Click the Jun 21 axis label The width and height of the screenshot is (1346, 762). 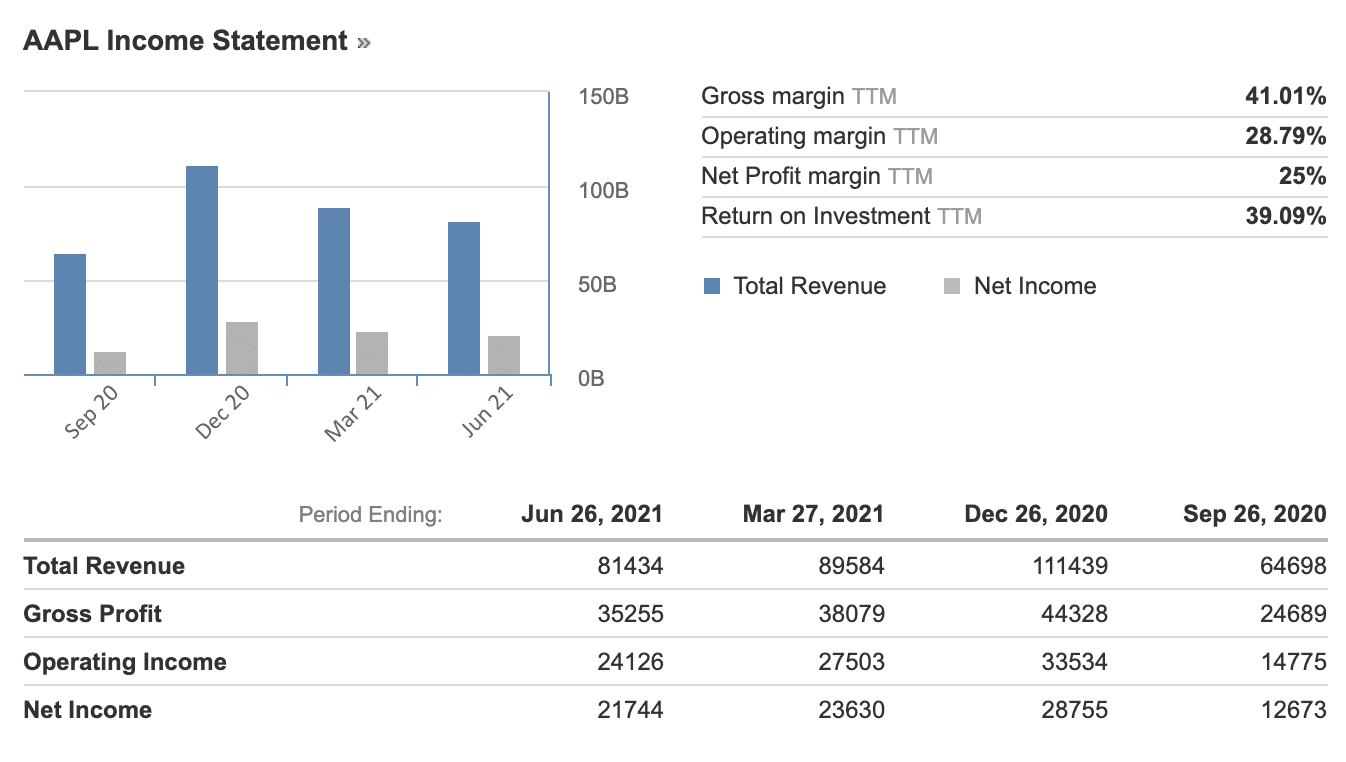coord(488,412)
